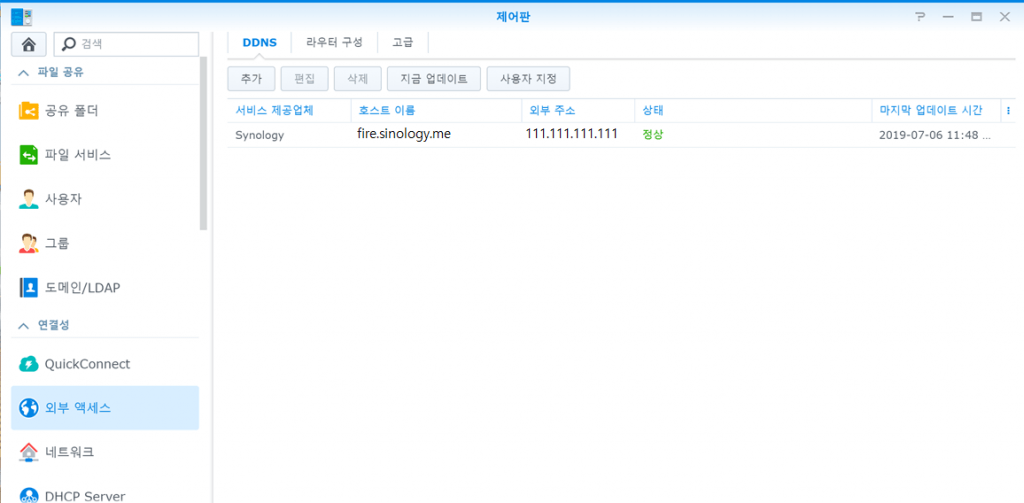Sort by 서비스 제공업체 column header
Screen dimensions: 1024x503
pos(289,110)
